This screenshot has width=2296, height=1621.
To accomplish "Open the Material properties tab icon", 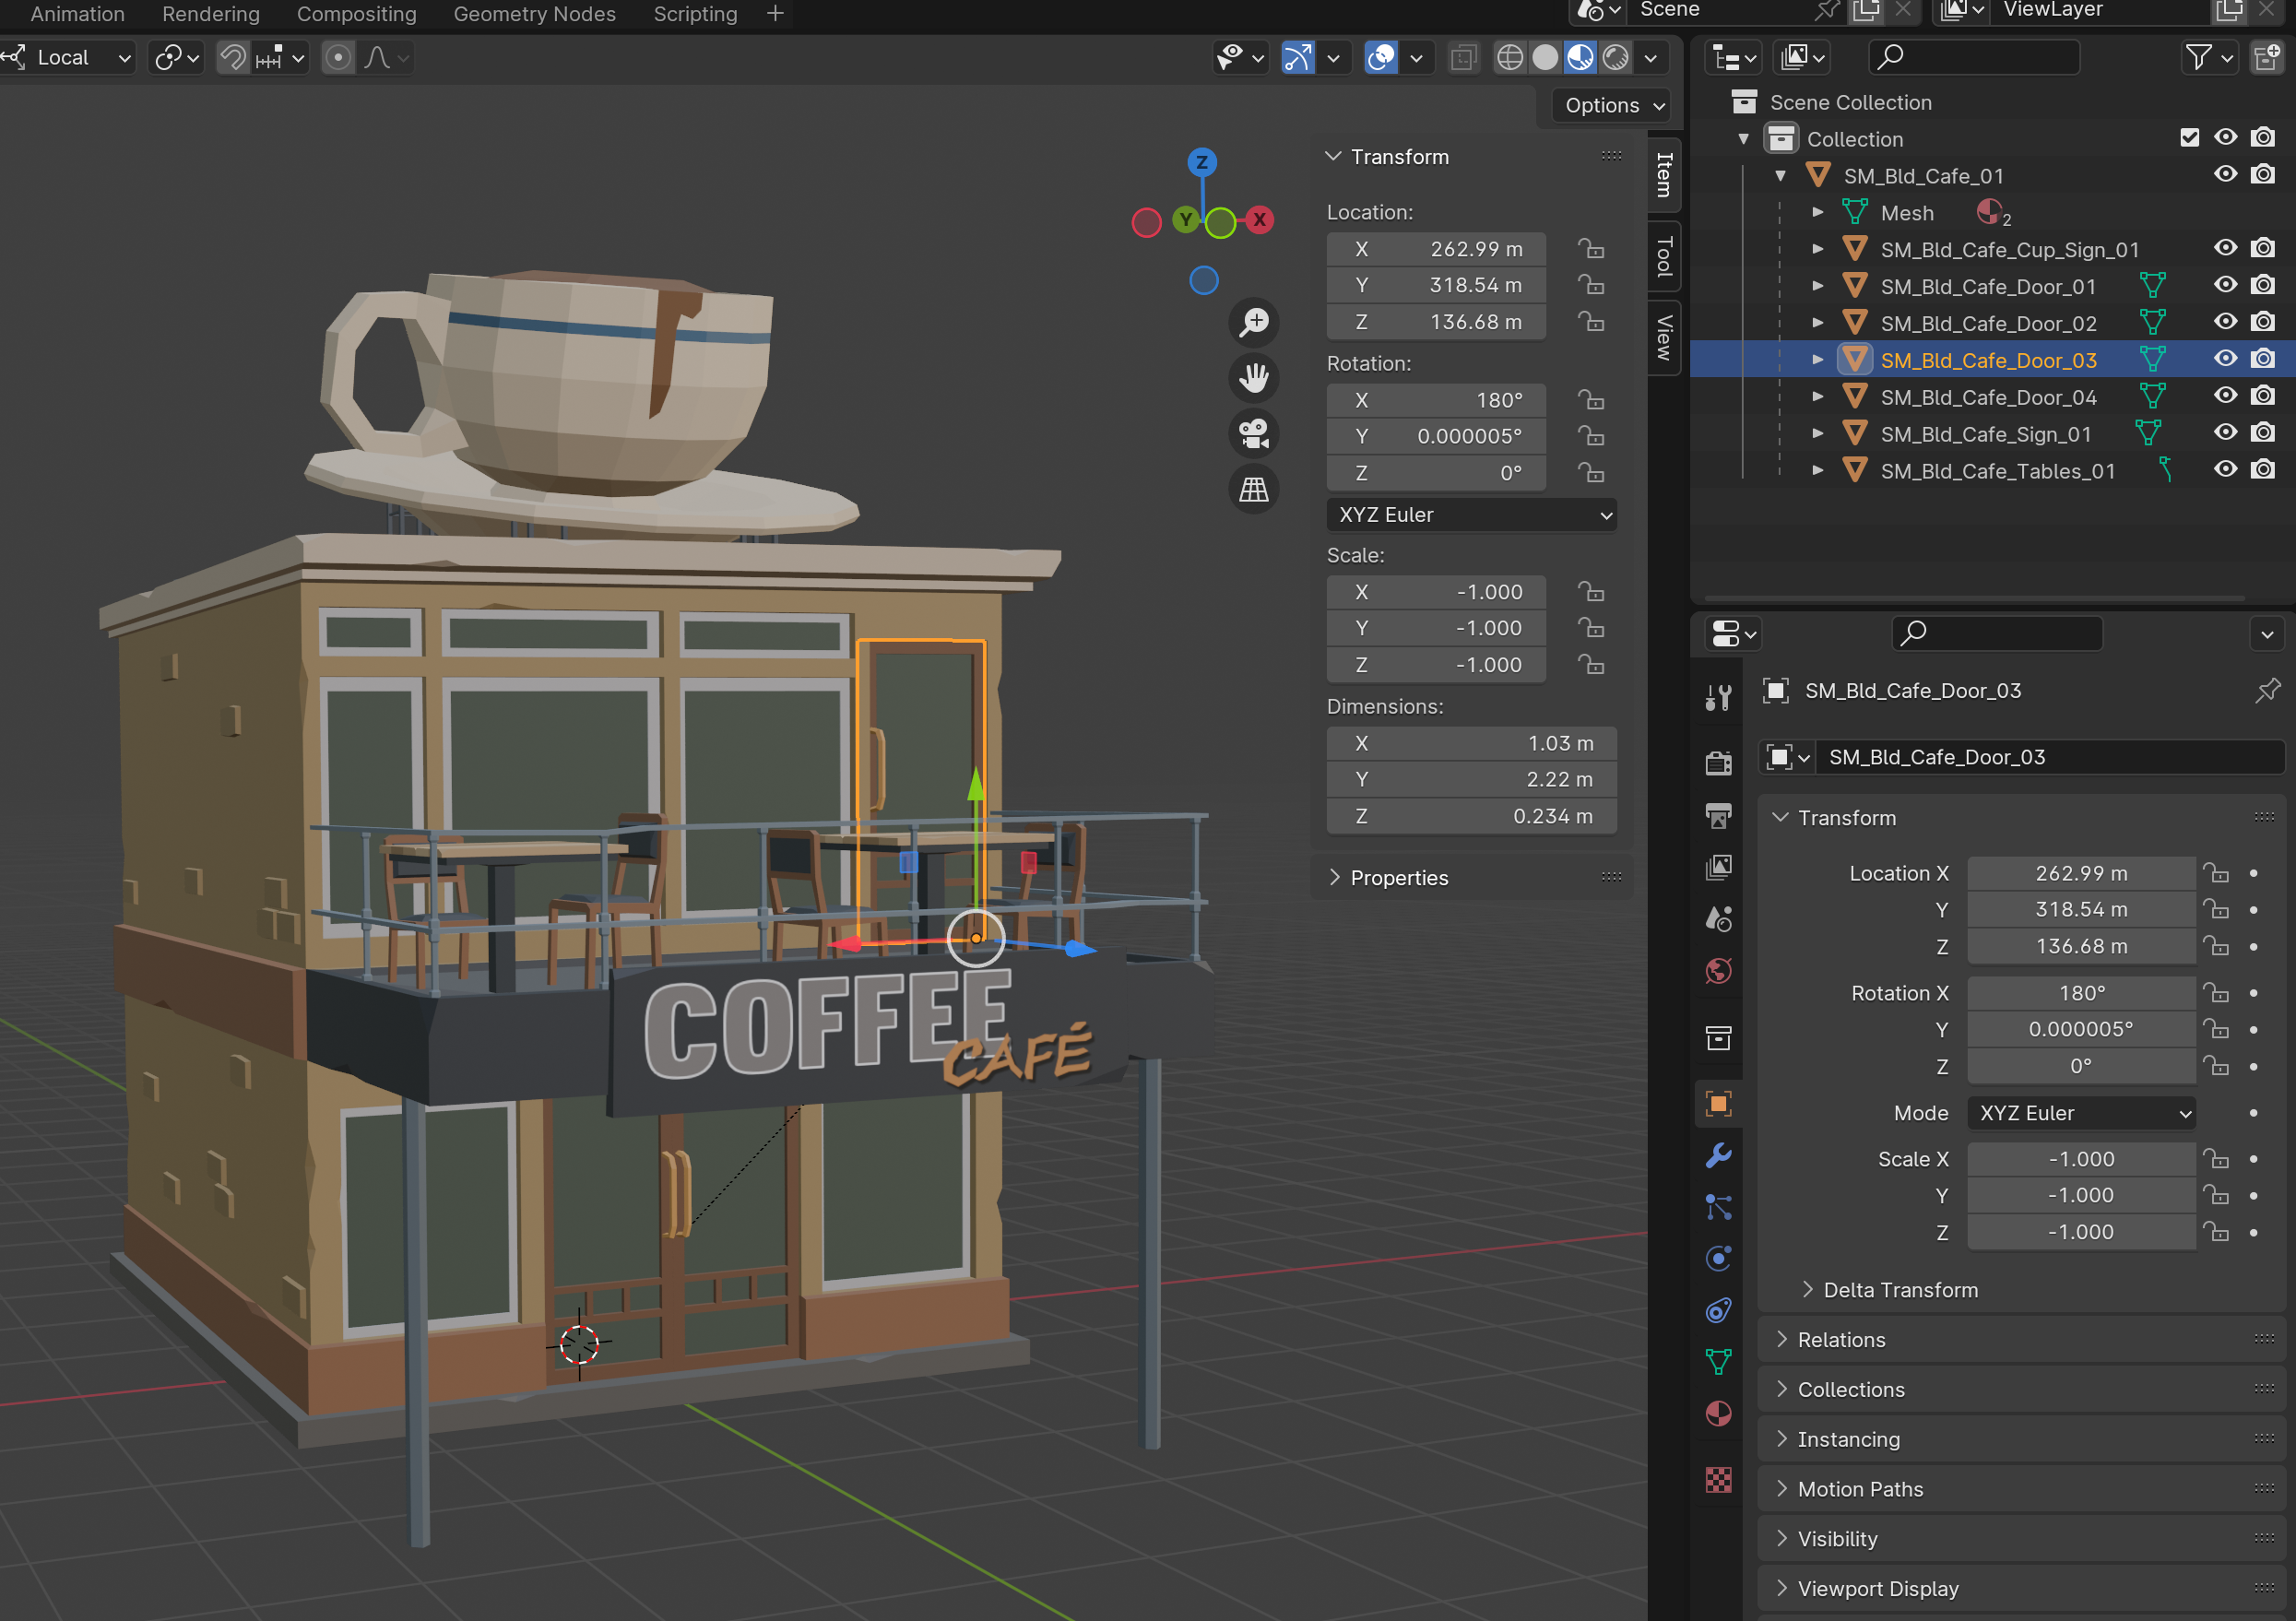I will [x=1718, y=1413].
